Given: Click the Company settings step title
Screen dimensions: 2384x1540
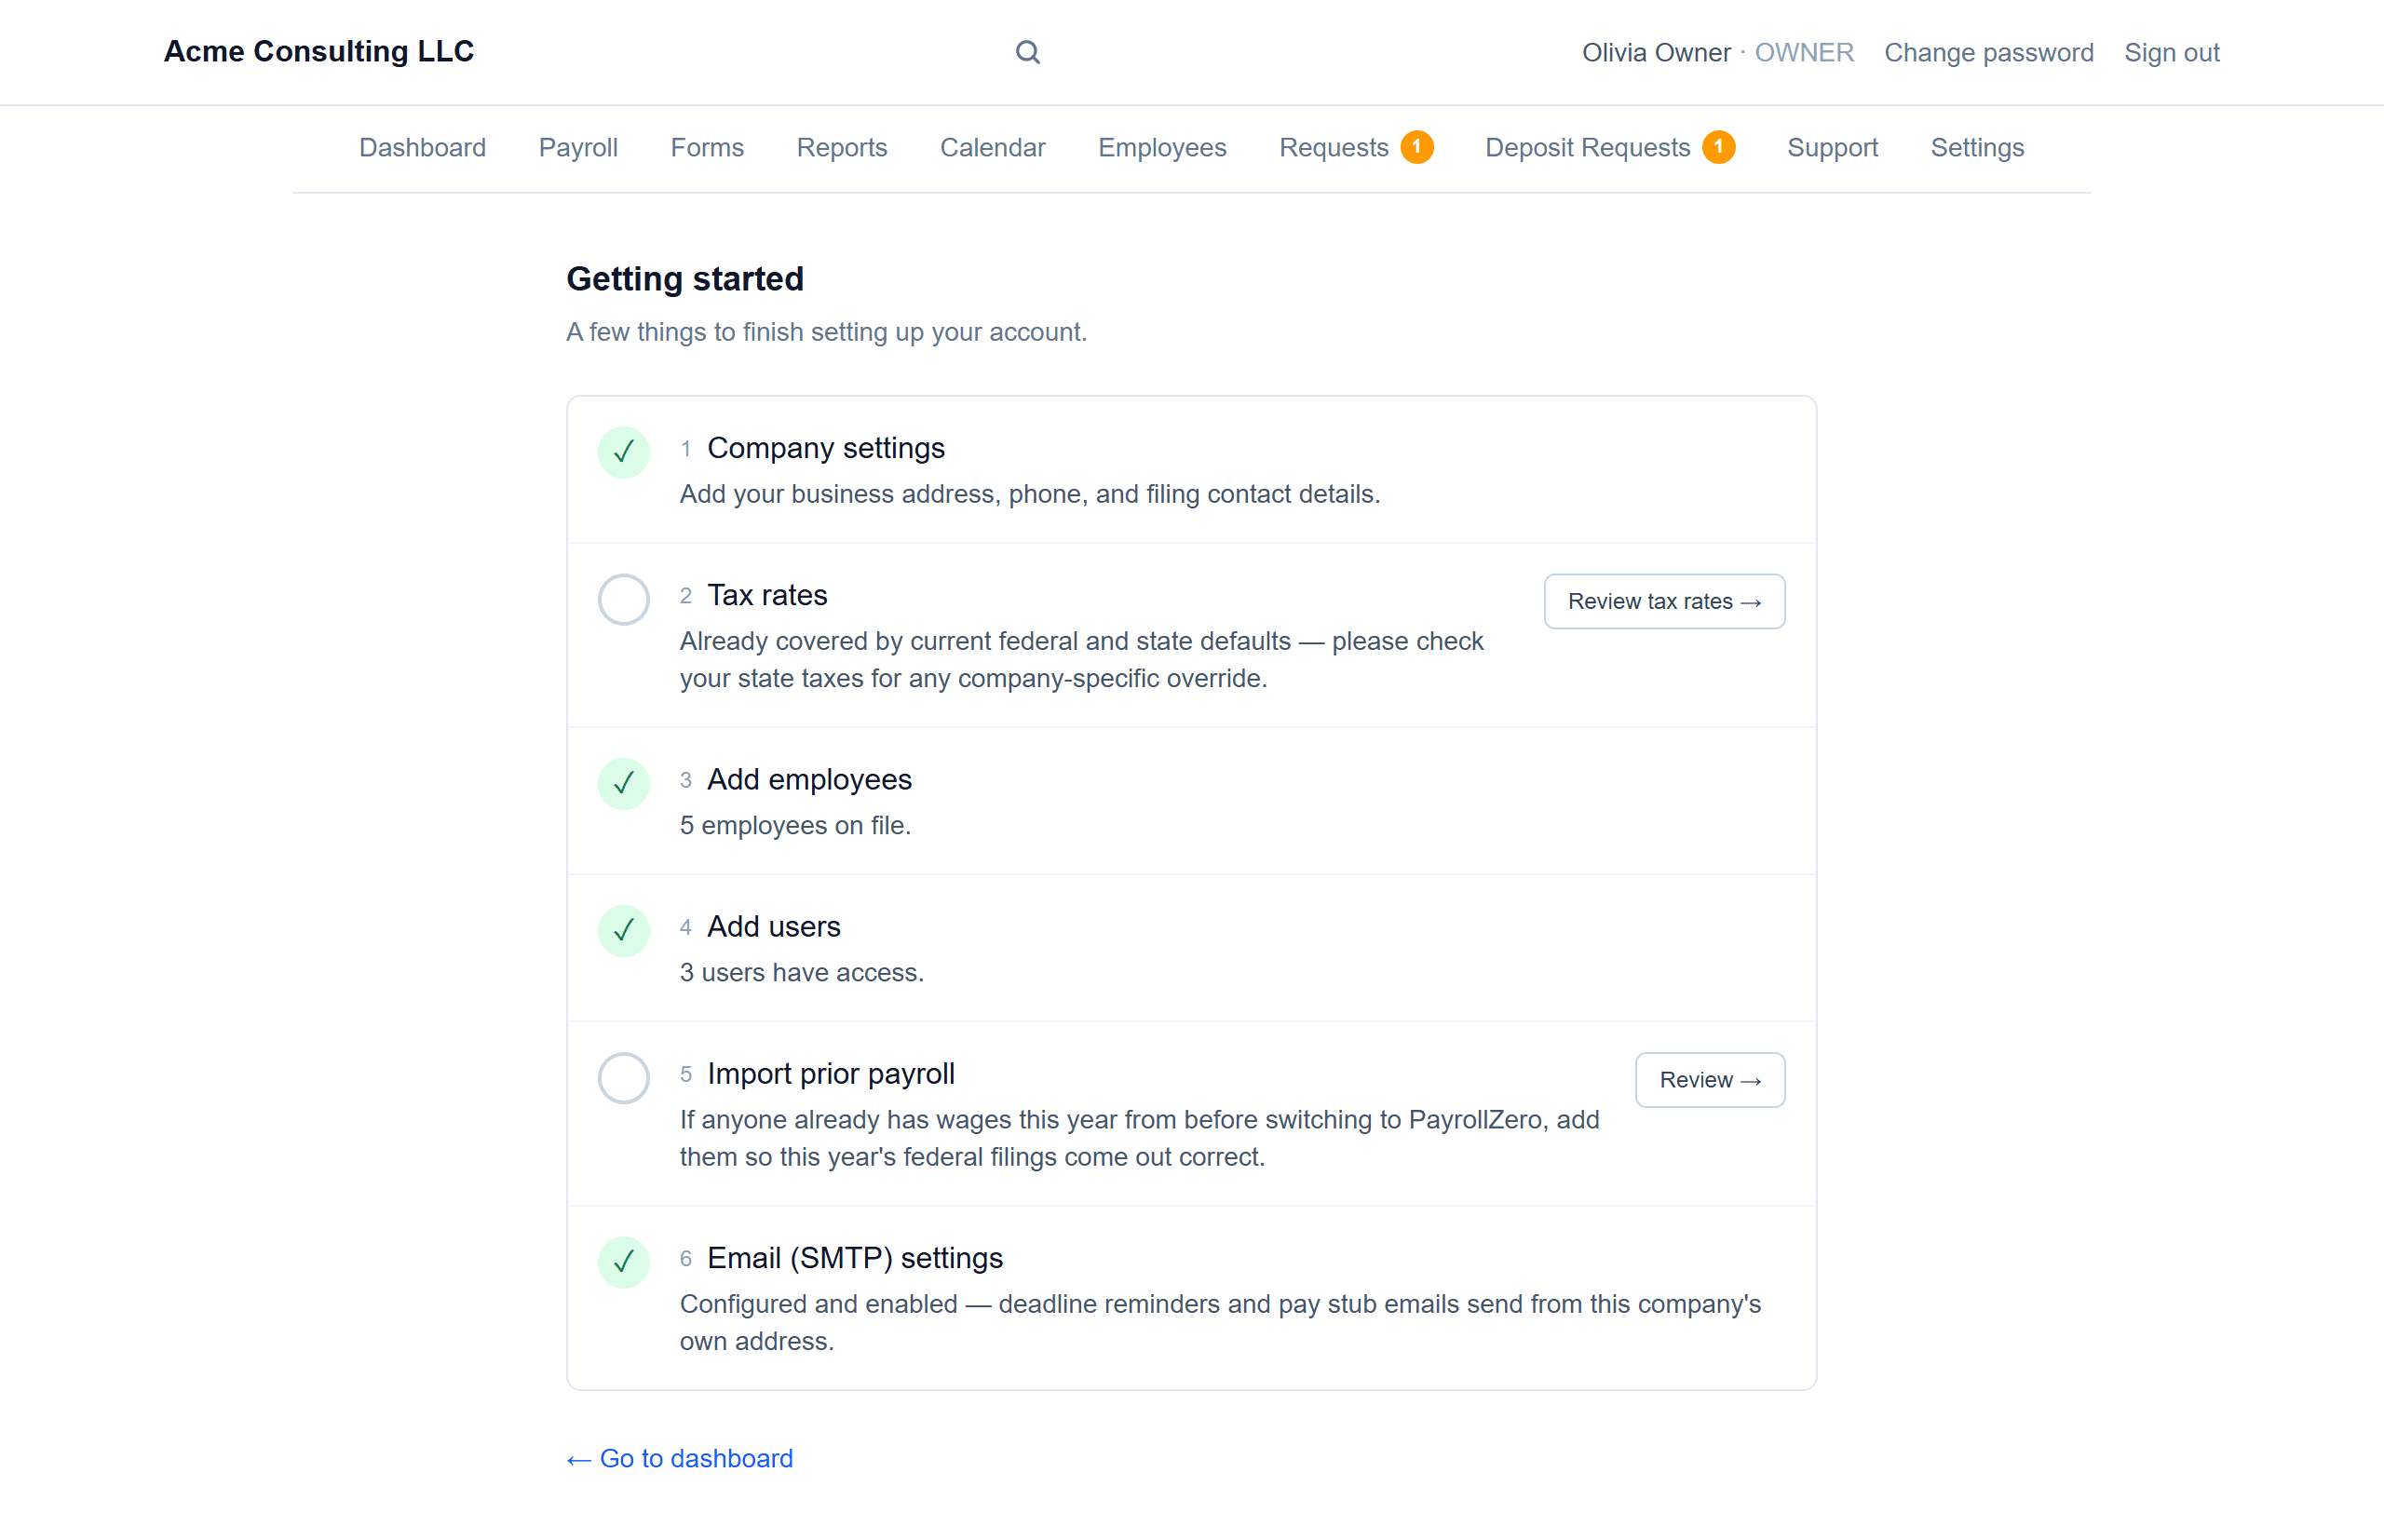Looking at the screenshot, I should [826, 448].
